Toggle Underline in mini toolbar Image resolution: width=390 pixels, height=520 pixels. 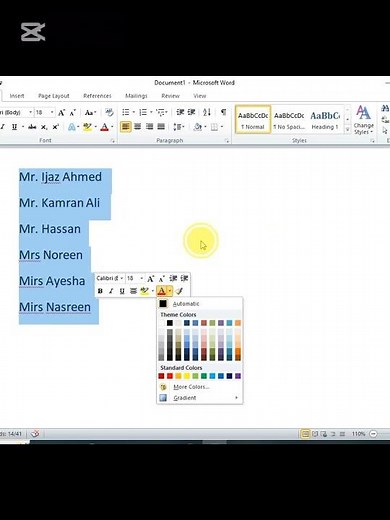pyautogui.click(x=122, y=291)
